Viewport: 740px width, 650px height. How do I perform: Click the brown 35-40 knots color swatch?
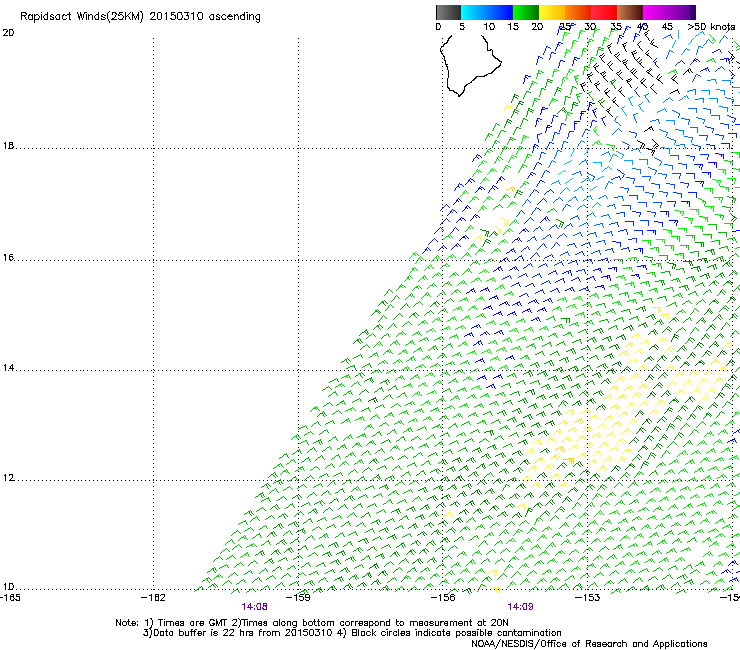630,12
